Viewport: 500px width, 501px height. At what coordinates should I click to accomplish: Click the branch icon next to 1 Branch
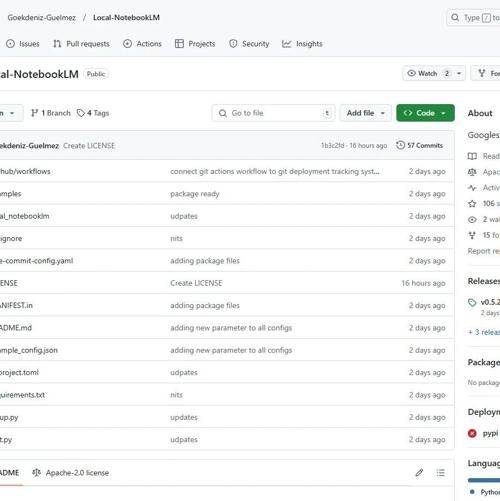pos(34,113)
